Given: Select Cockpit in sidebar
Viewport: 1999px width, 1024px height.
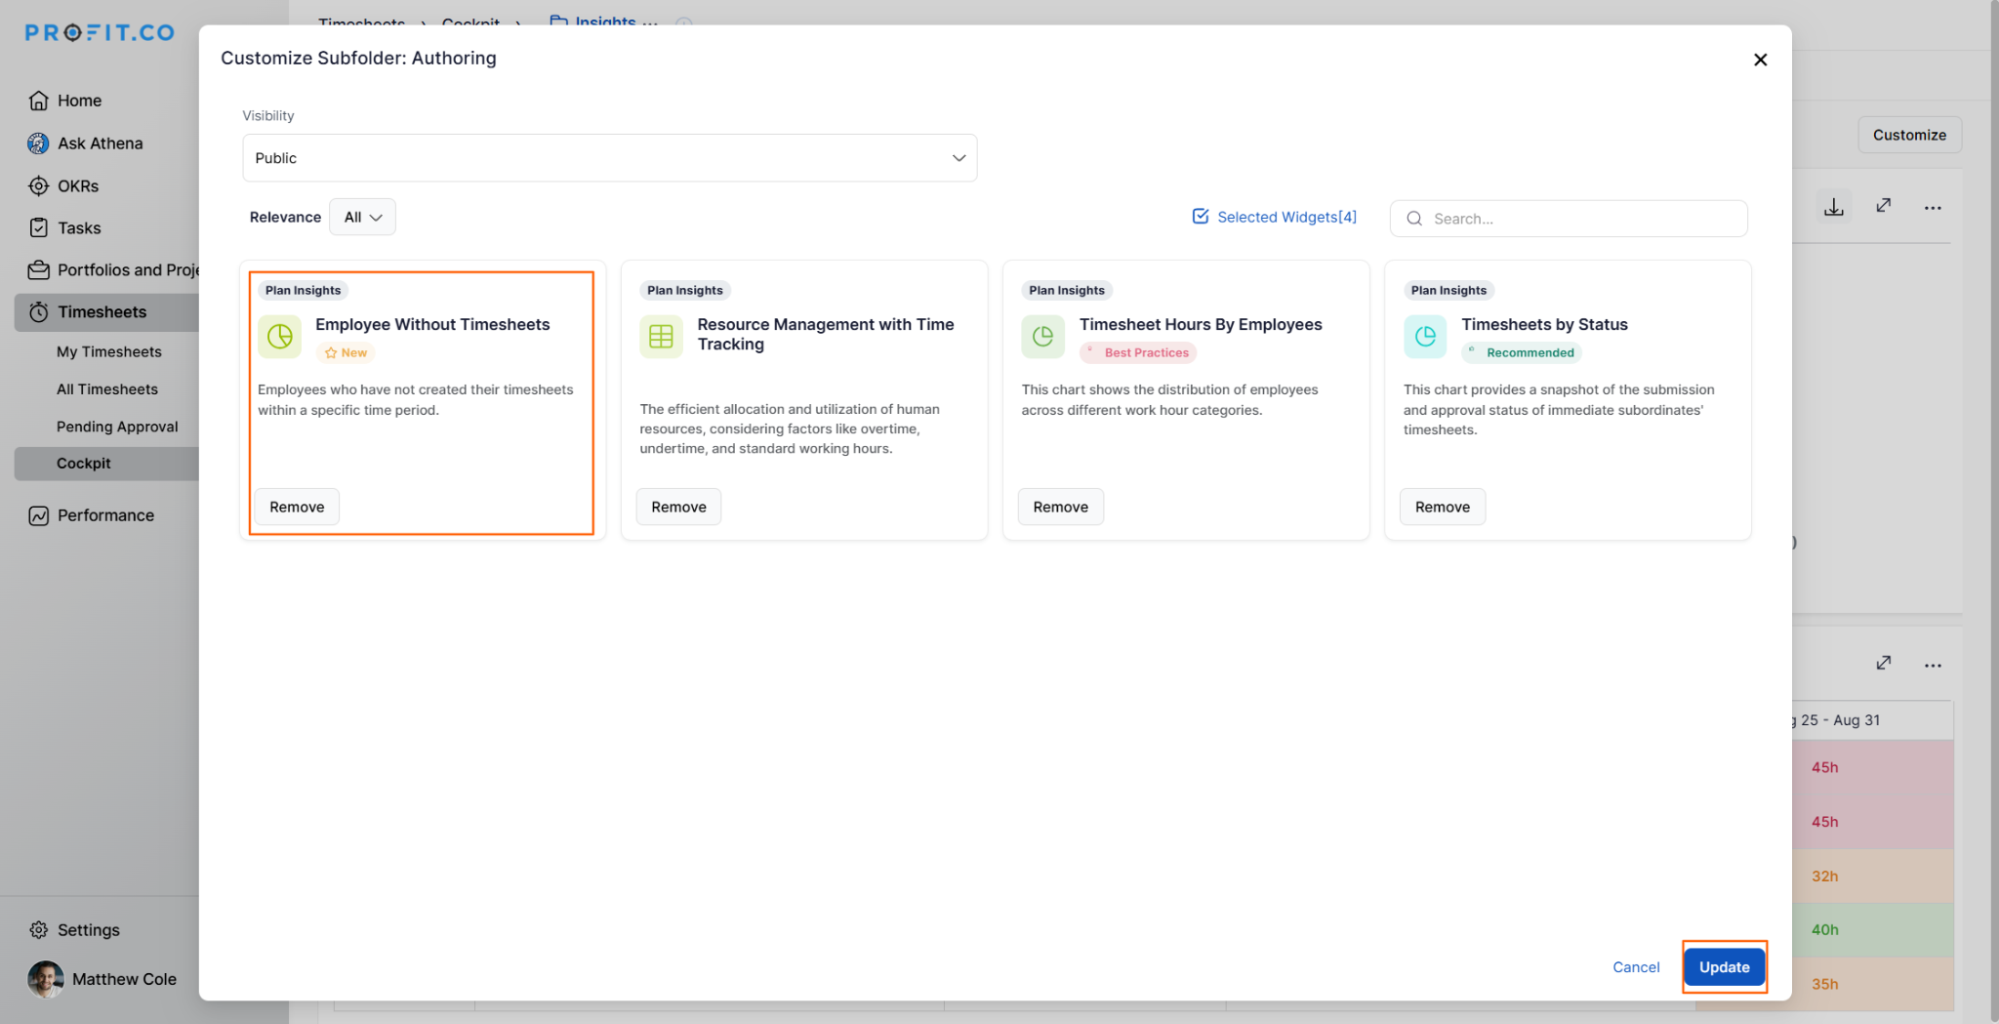Looking at the screenshot, I should (106, 463).
